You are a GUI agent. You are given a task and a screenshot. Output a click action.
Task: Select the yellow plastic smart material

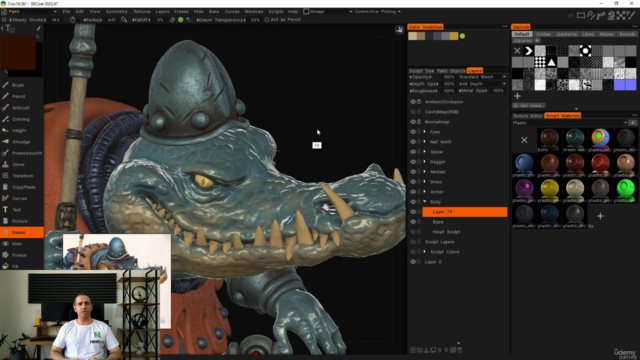click(550, 190)
